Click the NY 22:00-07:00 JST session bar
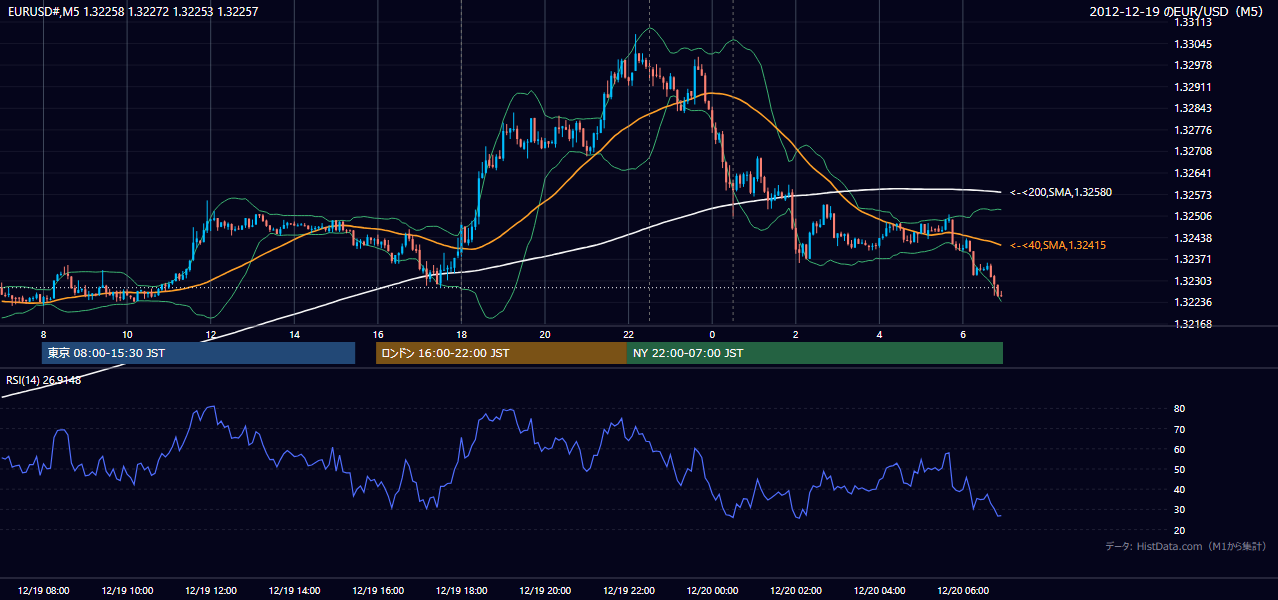The image size is (1278, 600). (815, 353)
